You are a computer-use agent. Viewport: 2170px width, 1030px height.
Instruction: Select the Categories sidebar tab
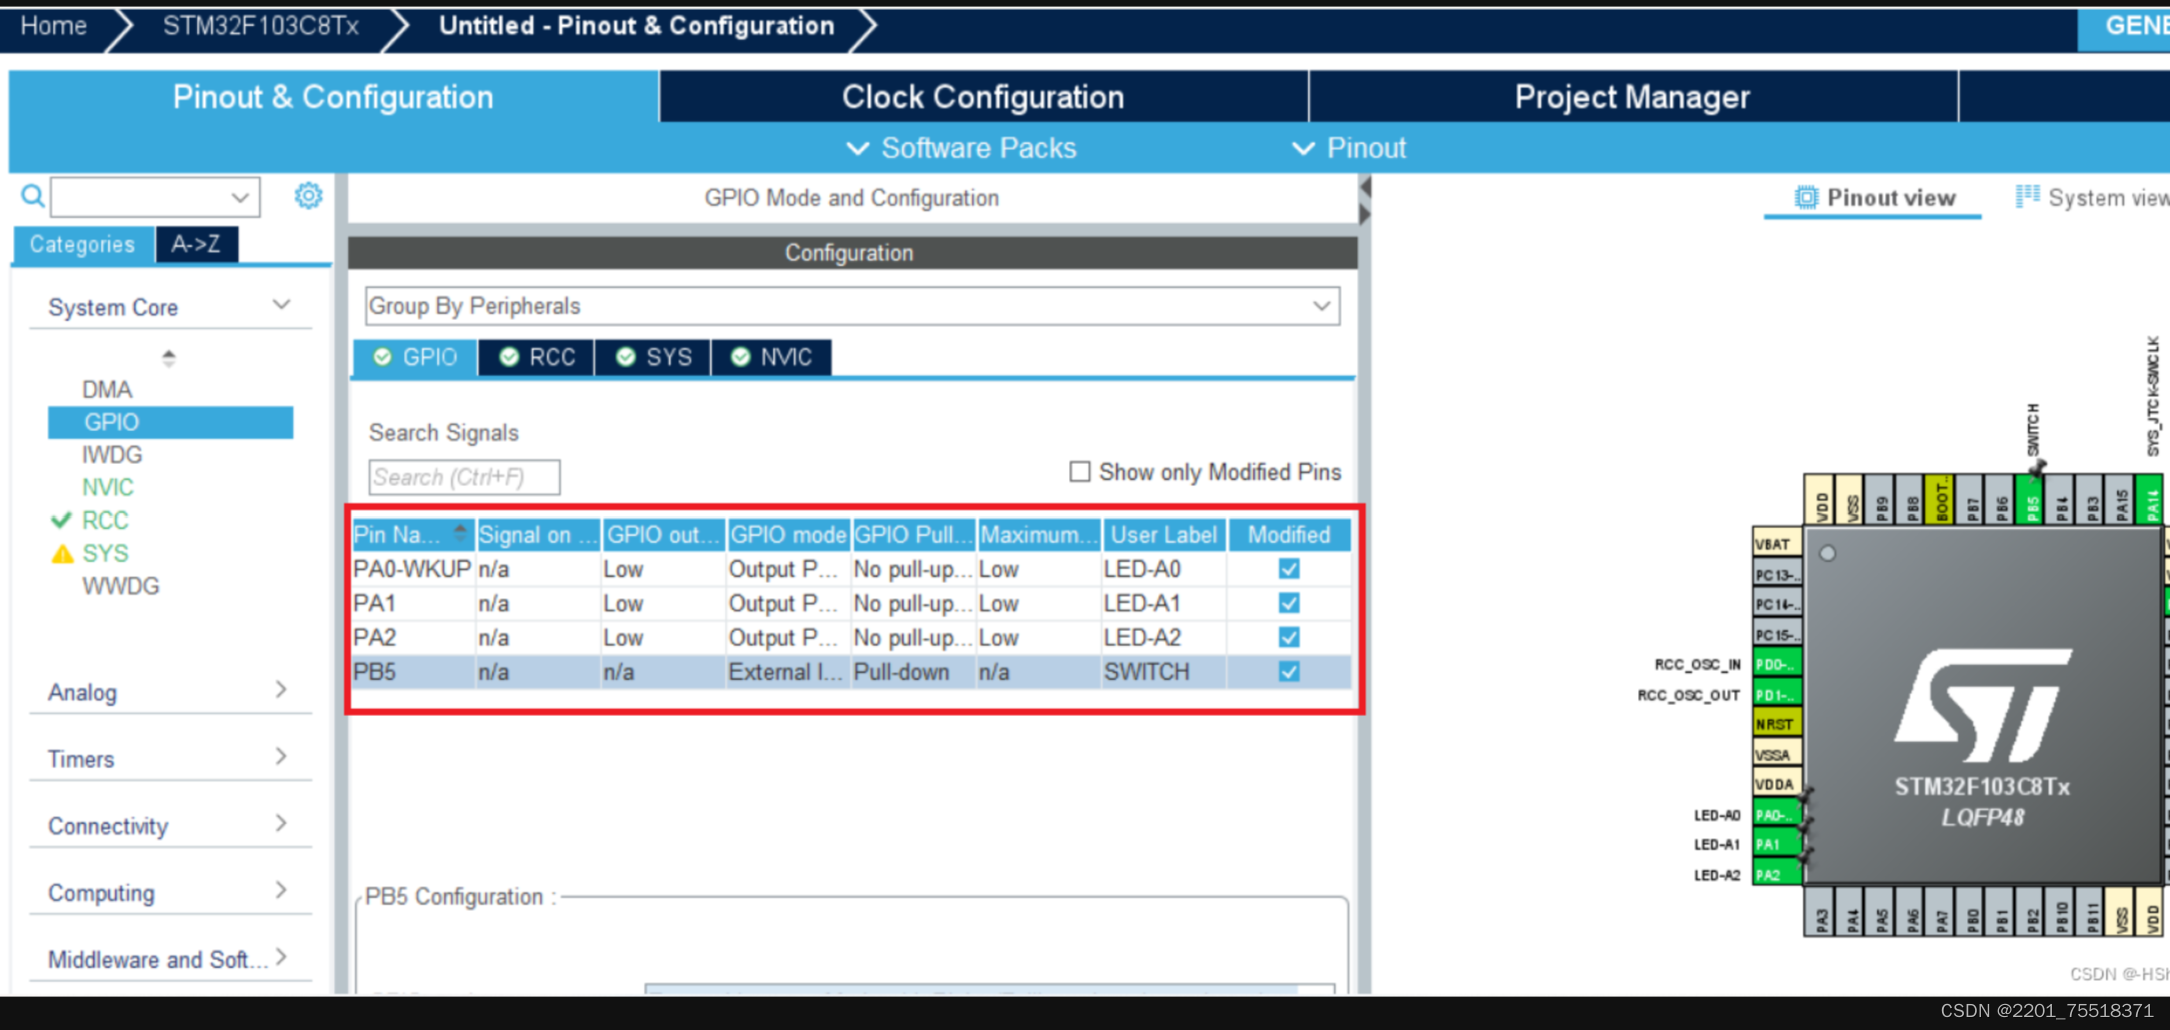point(83,244)
